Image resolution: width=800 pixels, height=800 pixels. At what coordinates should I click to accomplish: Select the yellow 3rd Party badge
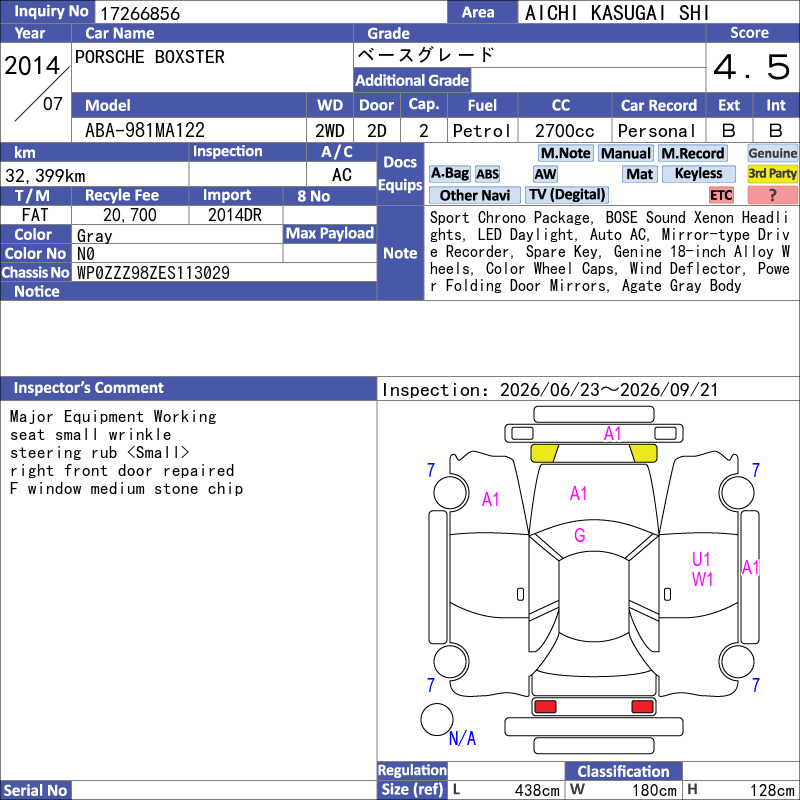point(772,174)
